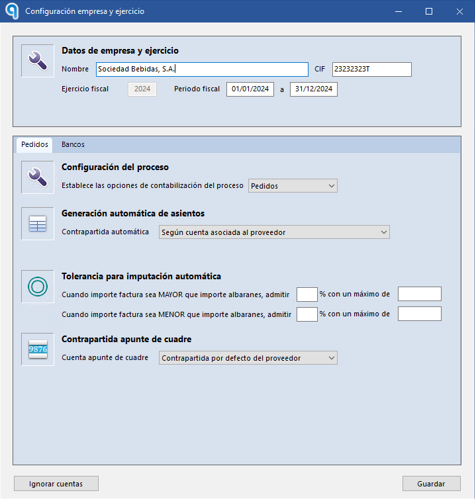The width and height of the screenshot is (475, 499).
Task: Click the 'Configuración del proceso' heading
Action: pos(115,167)
